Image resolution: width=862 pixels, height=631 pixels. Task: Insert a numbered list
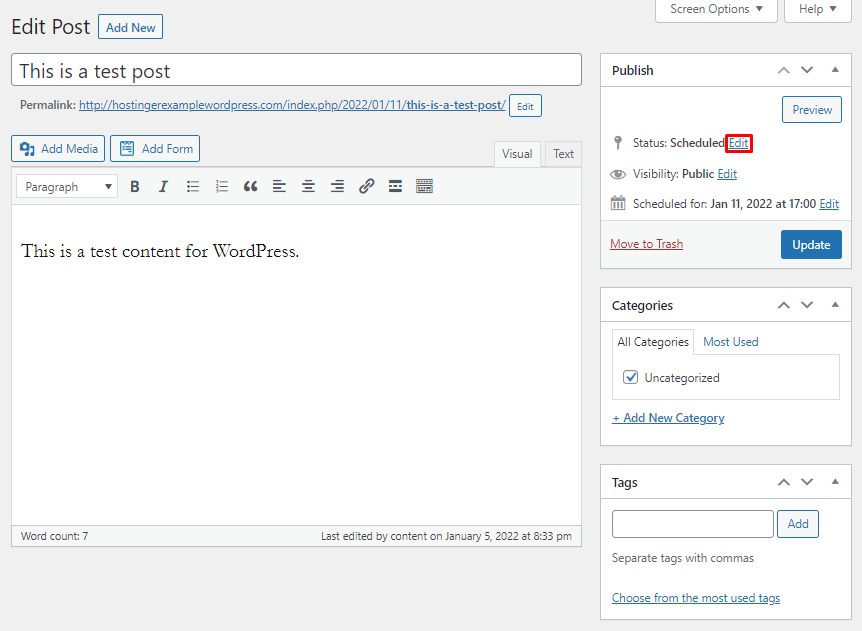[x=222, y=186]
